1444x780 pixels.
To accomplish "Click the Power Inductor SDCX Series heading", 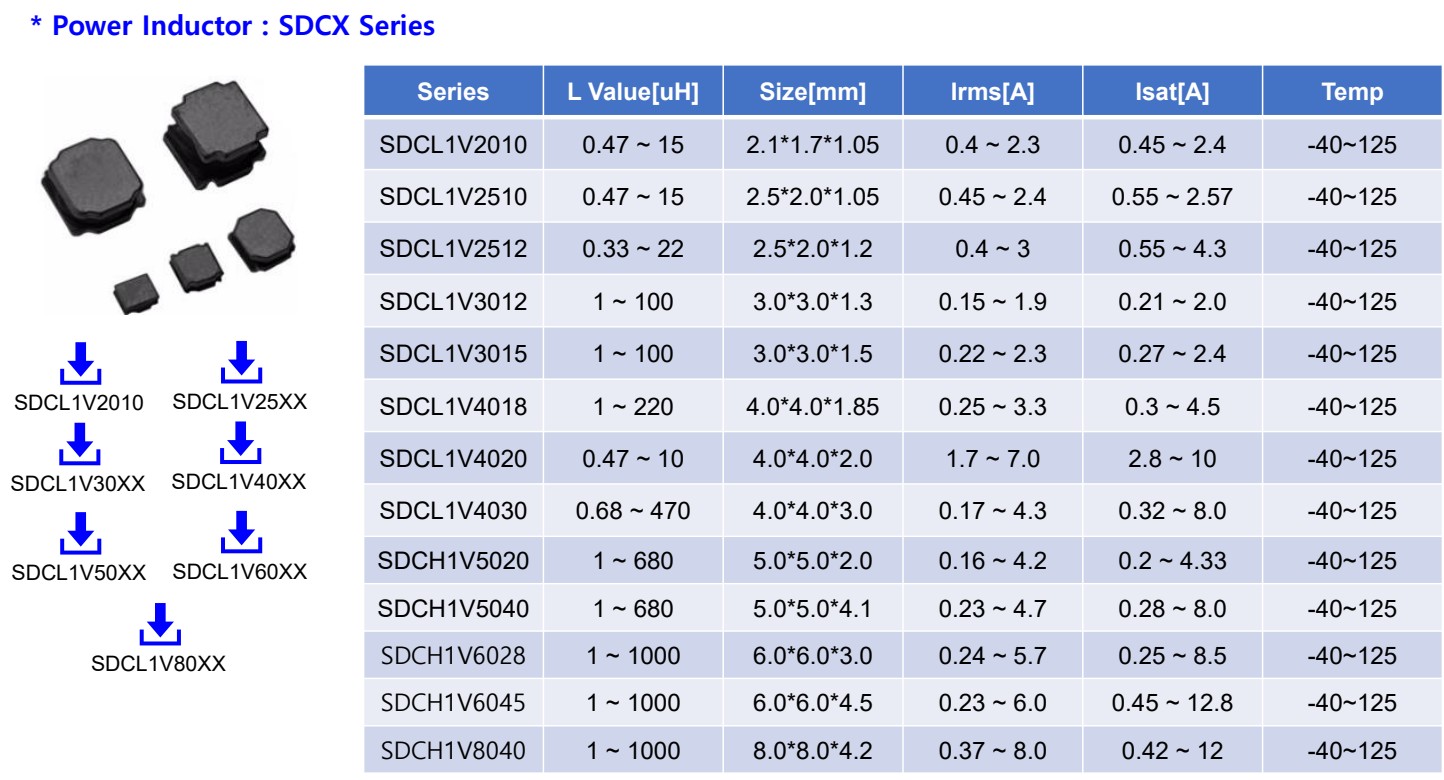I will coord(233,26).
